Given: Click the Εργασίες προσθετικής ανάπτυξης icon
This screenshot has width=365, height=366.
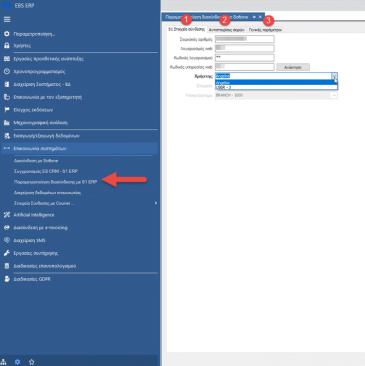Looking at the screenshot, I should (x=7, y=59).
